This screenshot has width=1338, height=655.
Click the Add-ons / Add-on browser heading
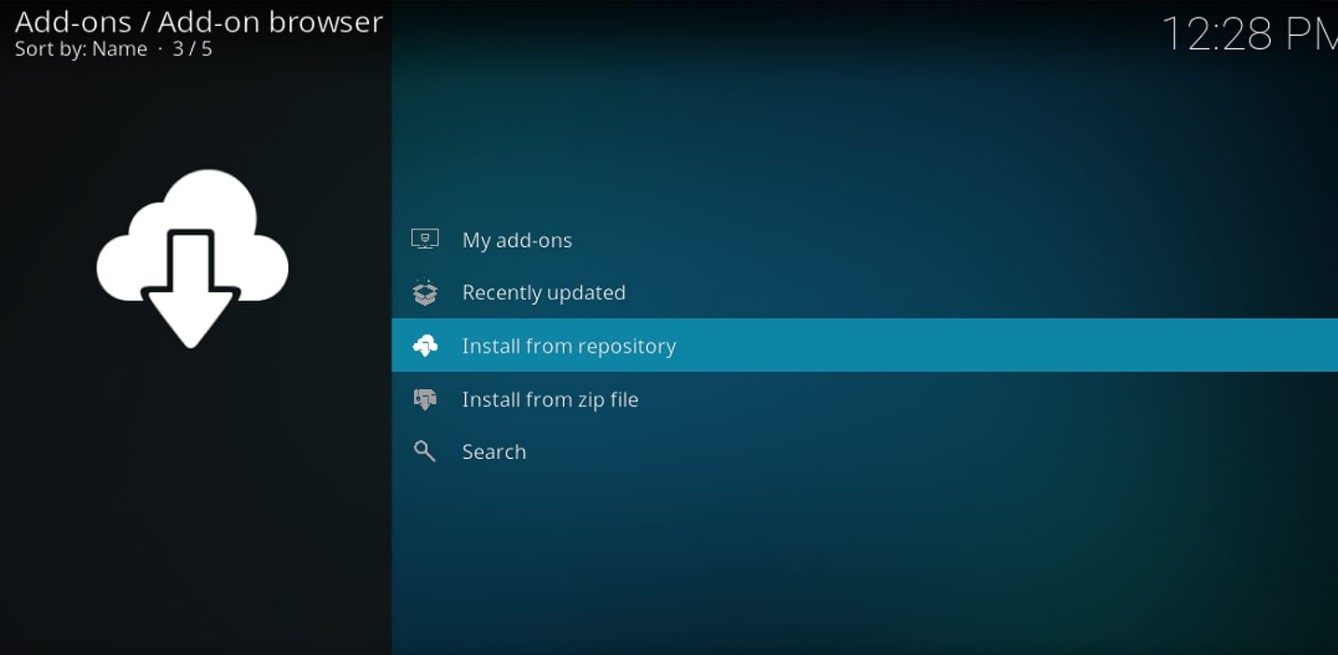[x=199, y=21]
